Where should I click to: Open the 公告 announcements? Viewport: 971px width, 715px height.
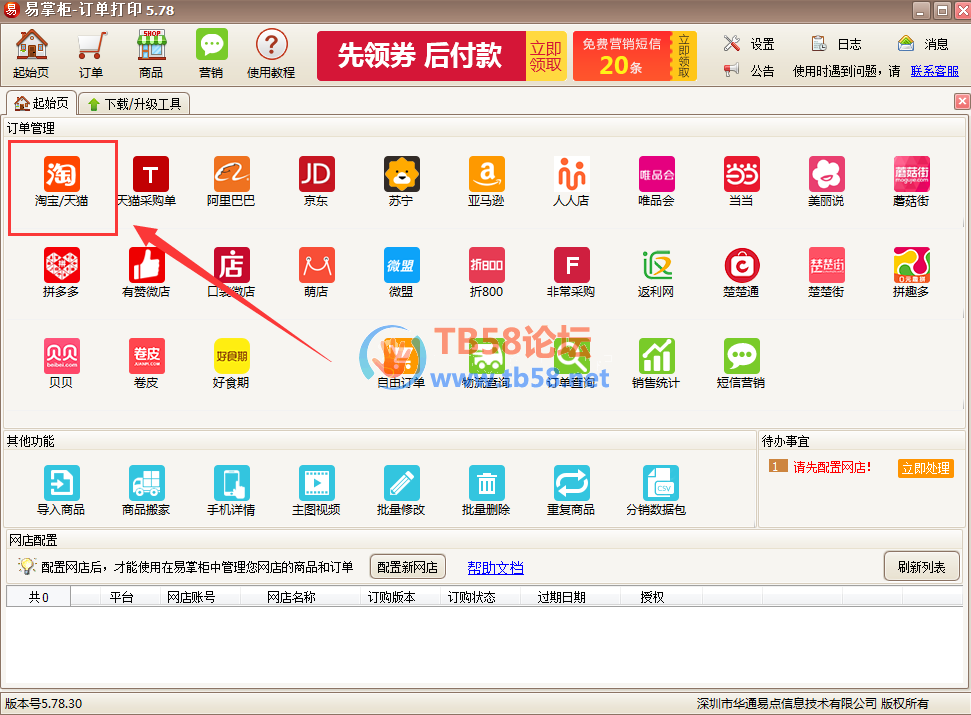[x=749, y=71]
